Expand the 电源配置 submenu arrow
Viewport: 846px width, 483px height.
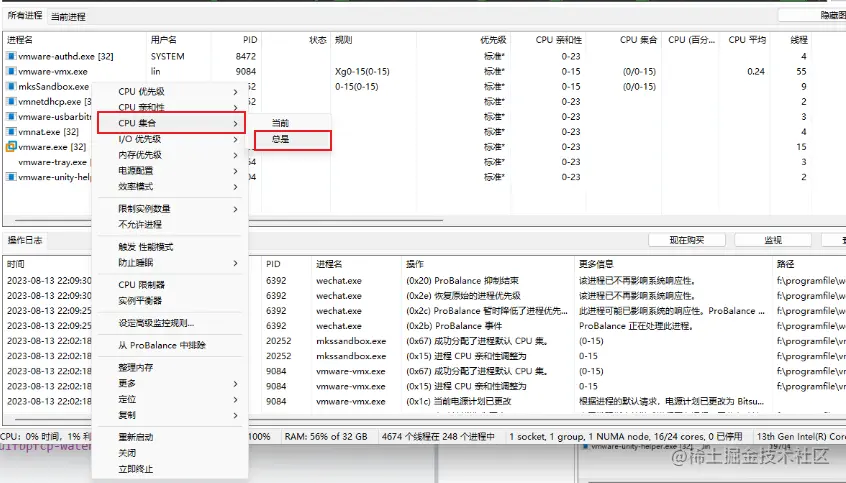pos(235,171)
